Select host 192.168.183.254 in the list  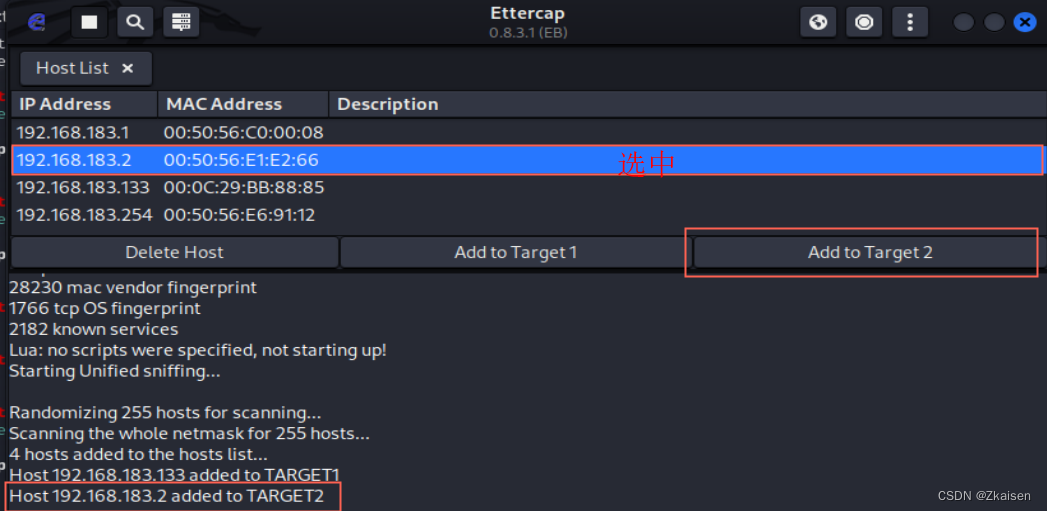point(528,215)
